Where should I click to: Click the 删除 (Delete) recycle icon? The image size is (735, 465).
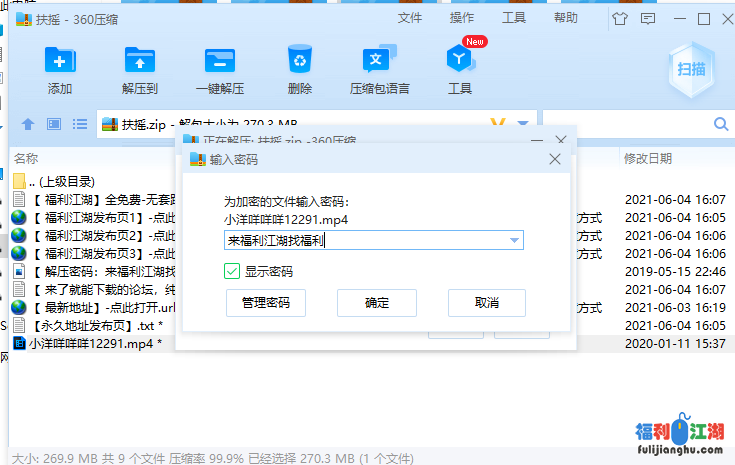click(x=300, y=62)
